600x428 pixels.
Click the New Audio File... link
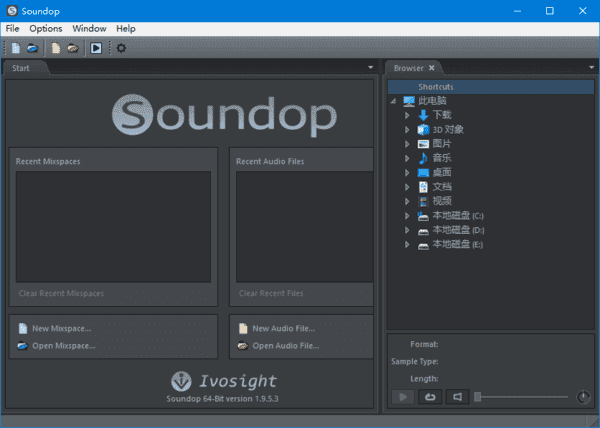[x=284, y=329]
